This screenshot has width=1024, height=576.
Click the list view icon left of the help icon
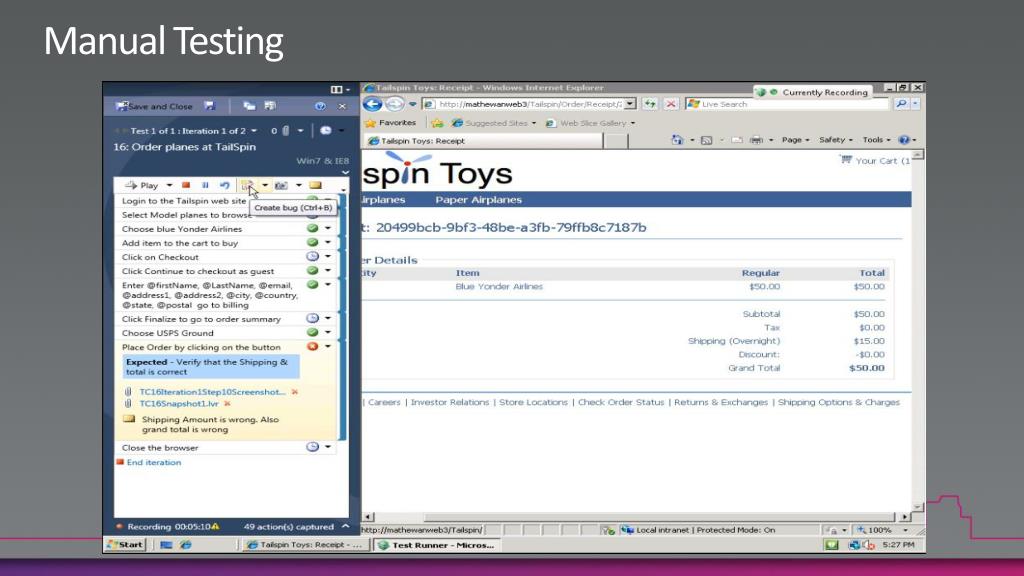[270, 106]
